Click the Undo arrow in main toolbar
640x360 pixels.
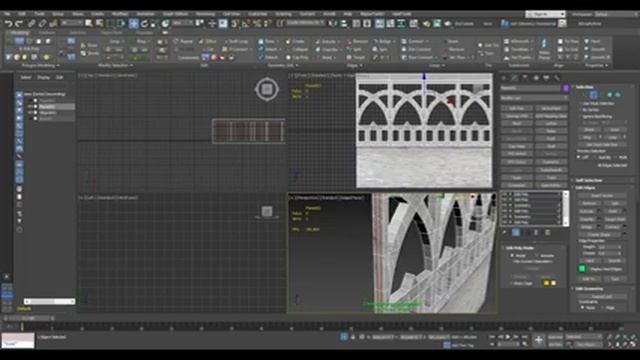(x=8, y=24)
